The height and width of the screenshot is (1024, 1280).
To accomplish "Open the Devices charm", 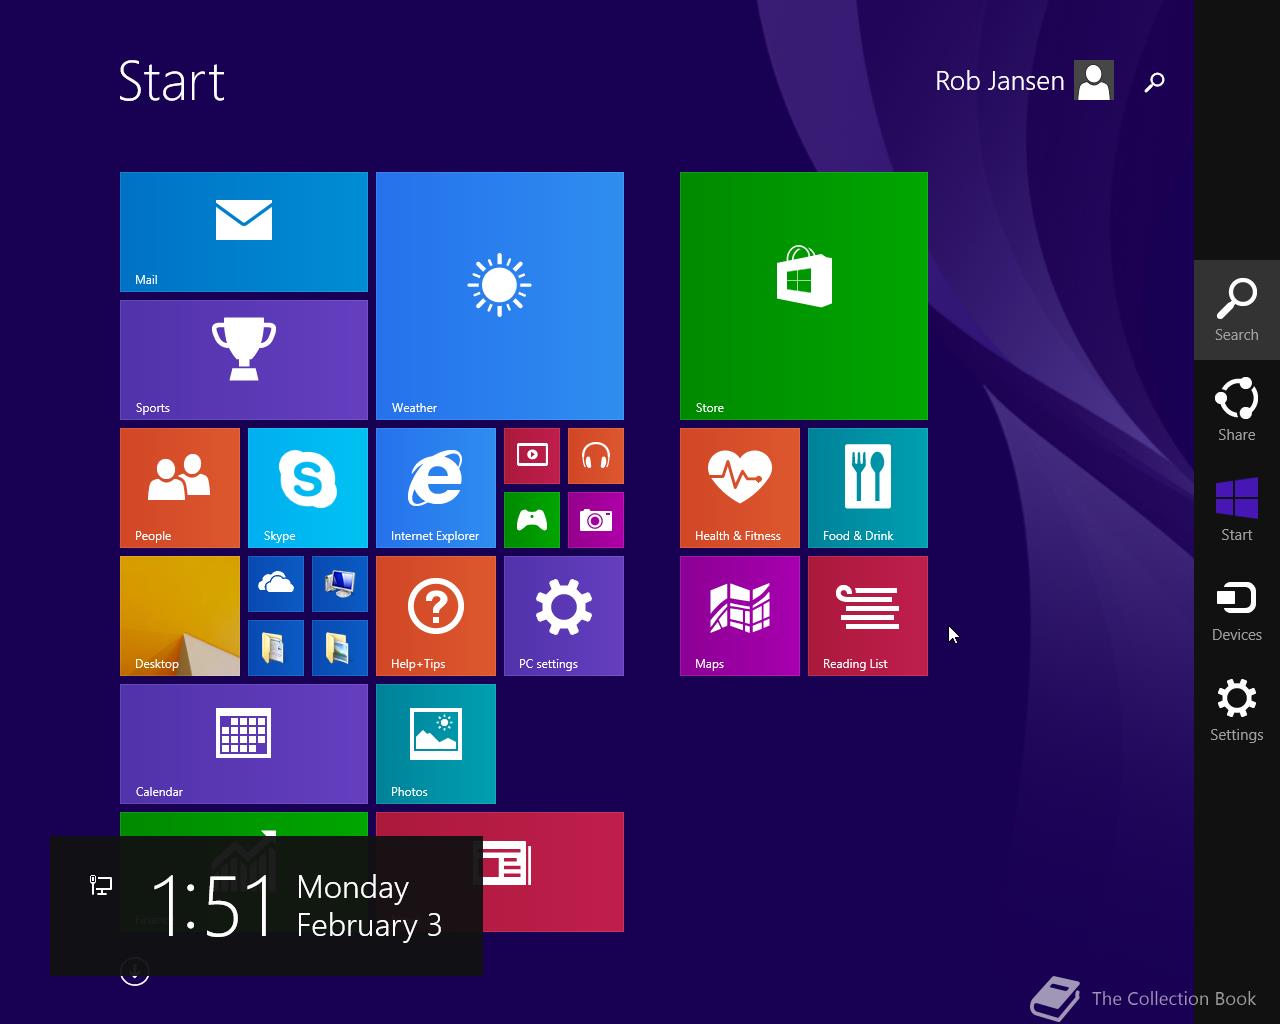I will pos(1237,610).
